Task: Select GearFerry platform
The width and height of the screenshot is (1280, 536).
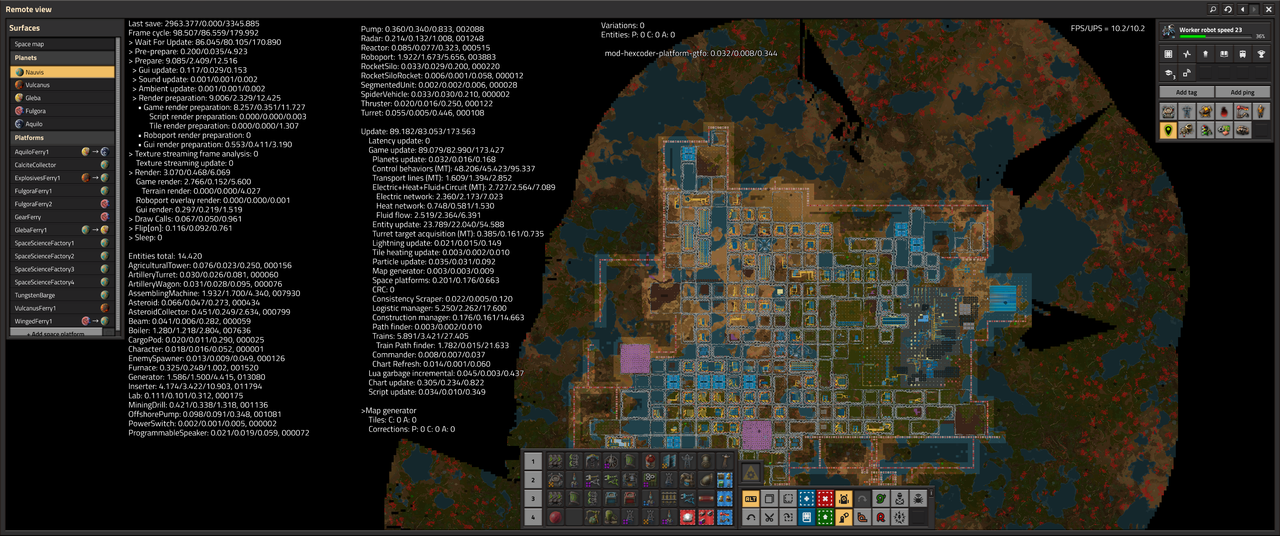Action: (62, 216)
